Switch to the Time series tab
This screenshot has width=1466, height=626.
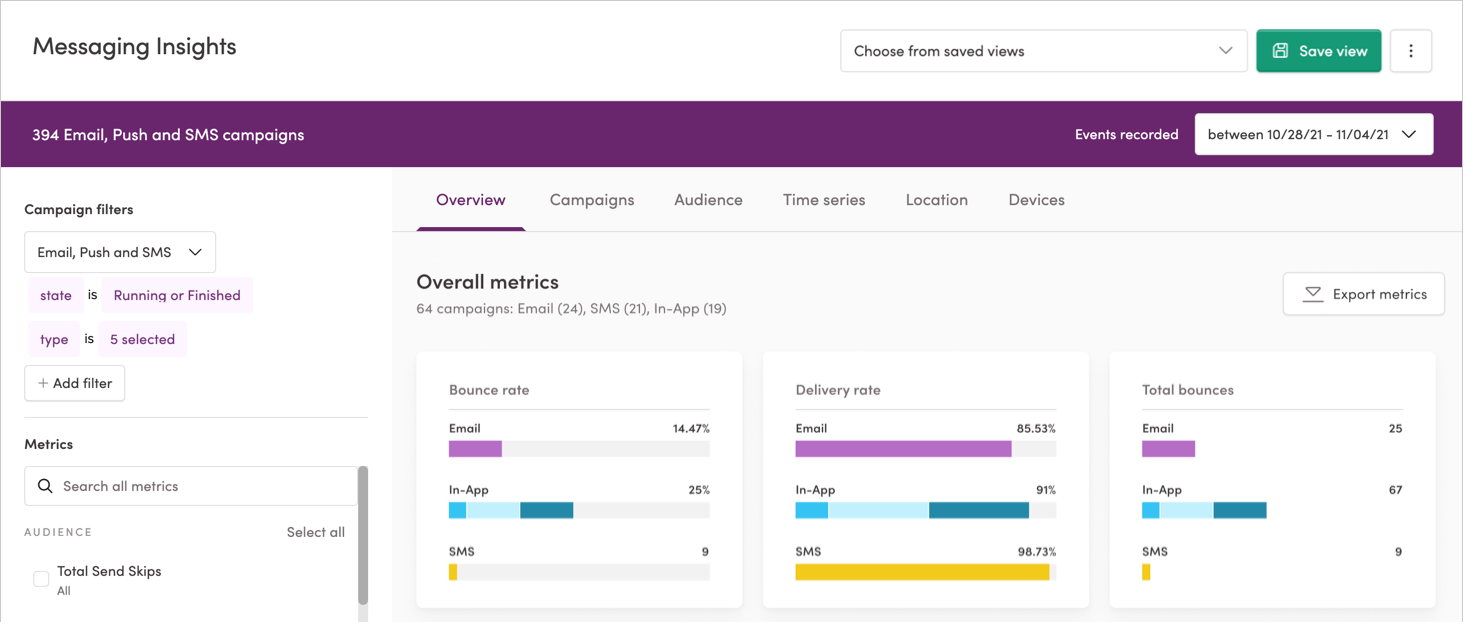tap(823, 199)
